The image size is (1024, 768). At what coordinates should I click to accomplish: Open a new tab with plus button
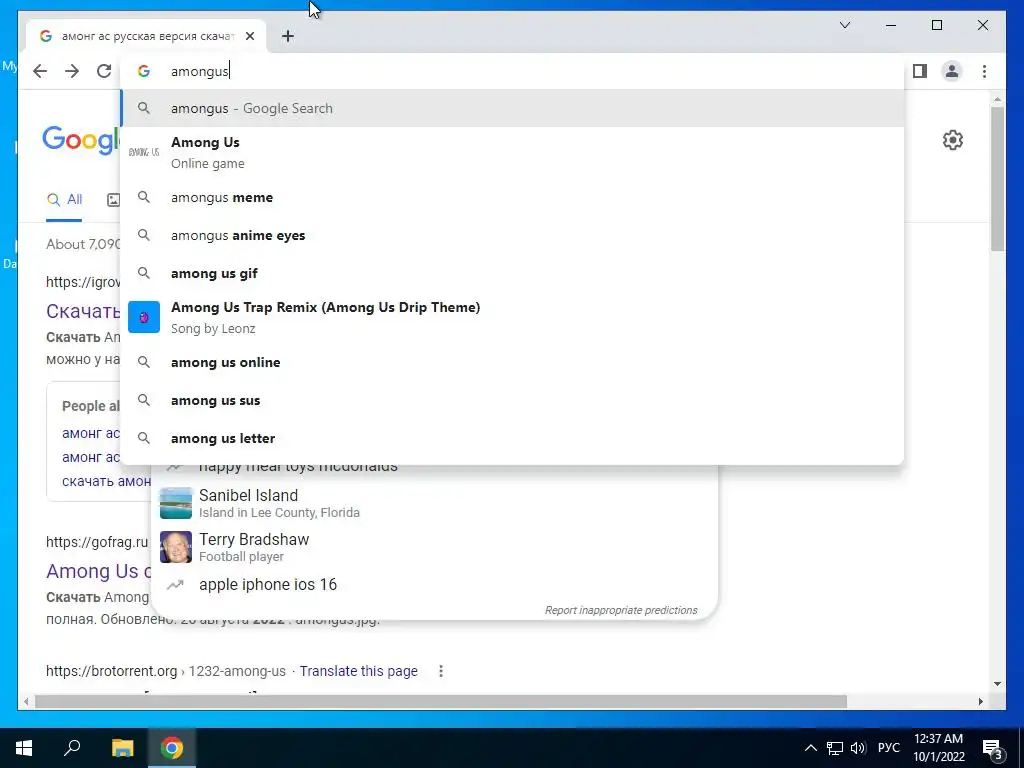tap(288, 36)
